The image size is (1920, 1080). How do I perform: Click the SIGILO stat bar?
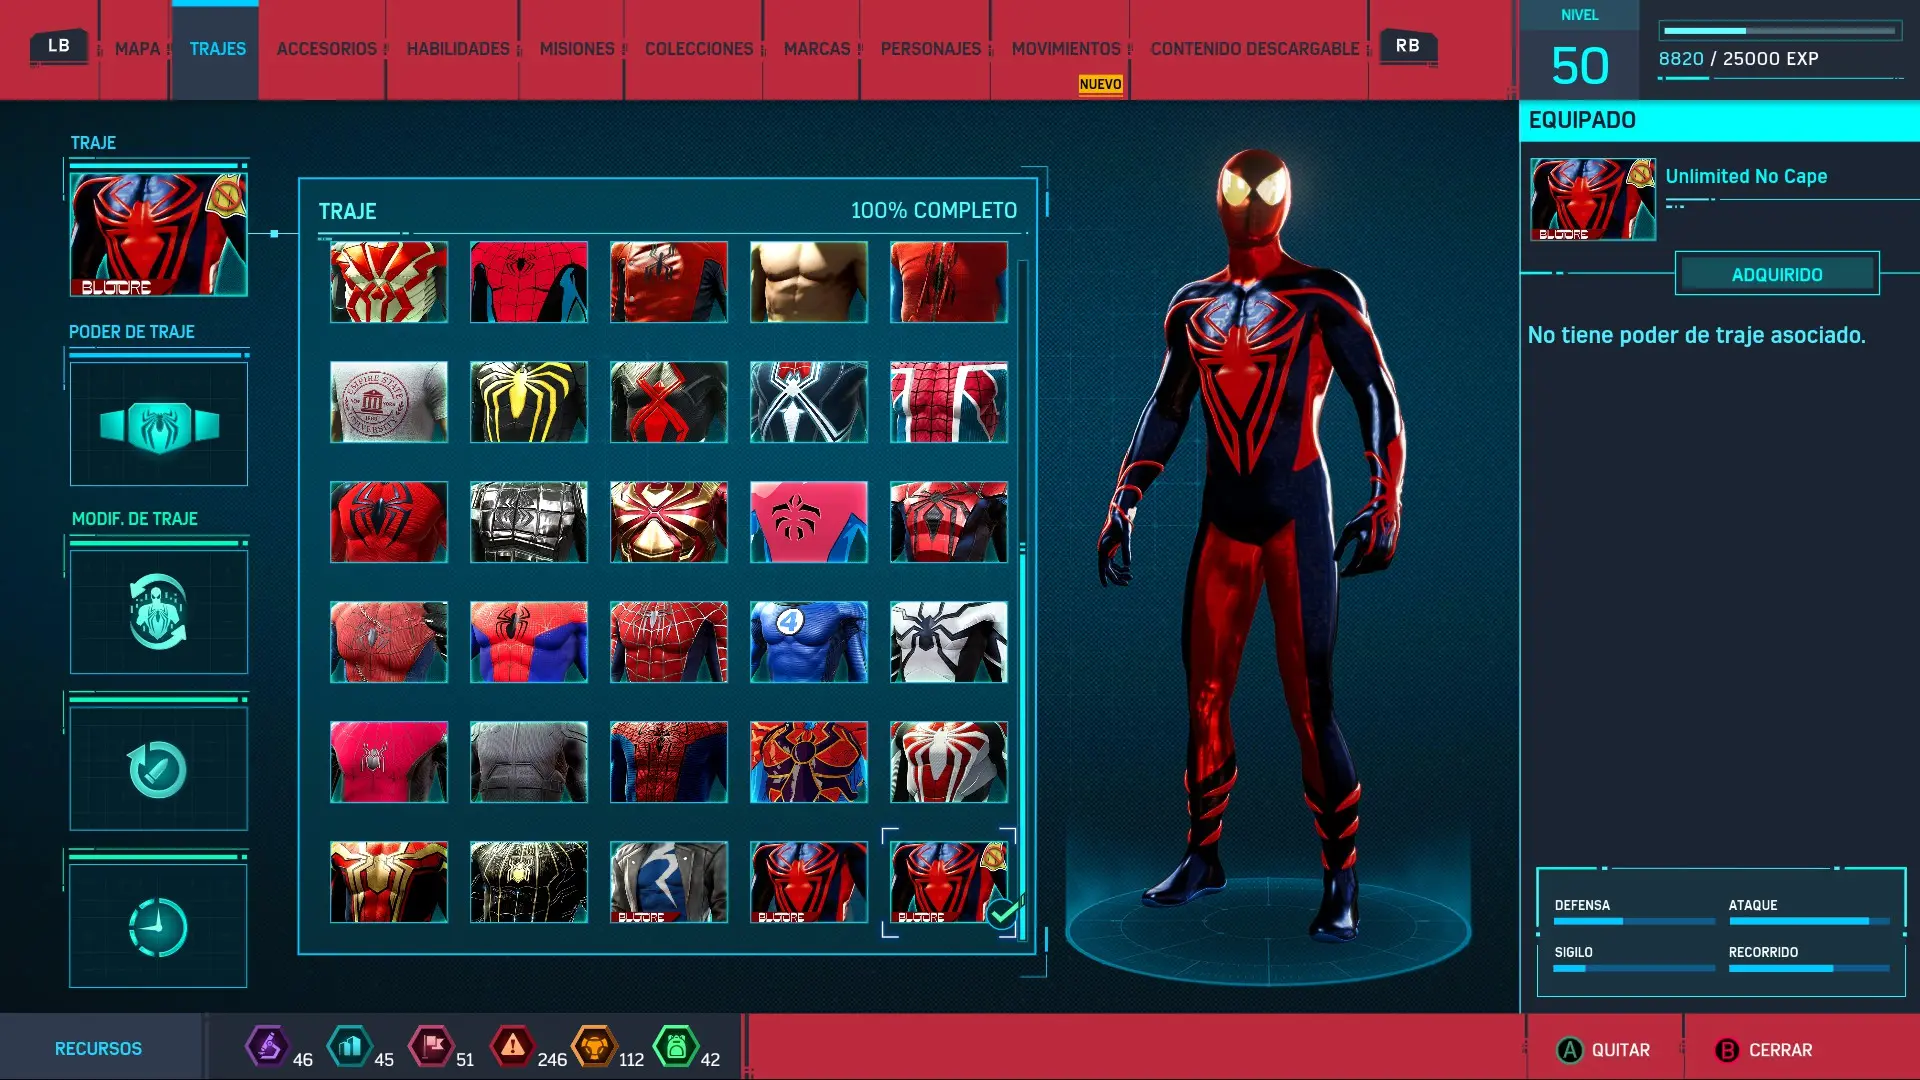click(x=1634, y=968)
